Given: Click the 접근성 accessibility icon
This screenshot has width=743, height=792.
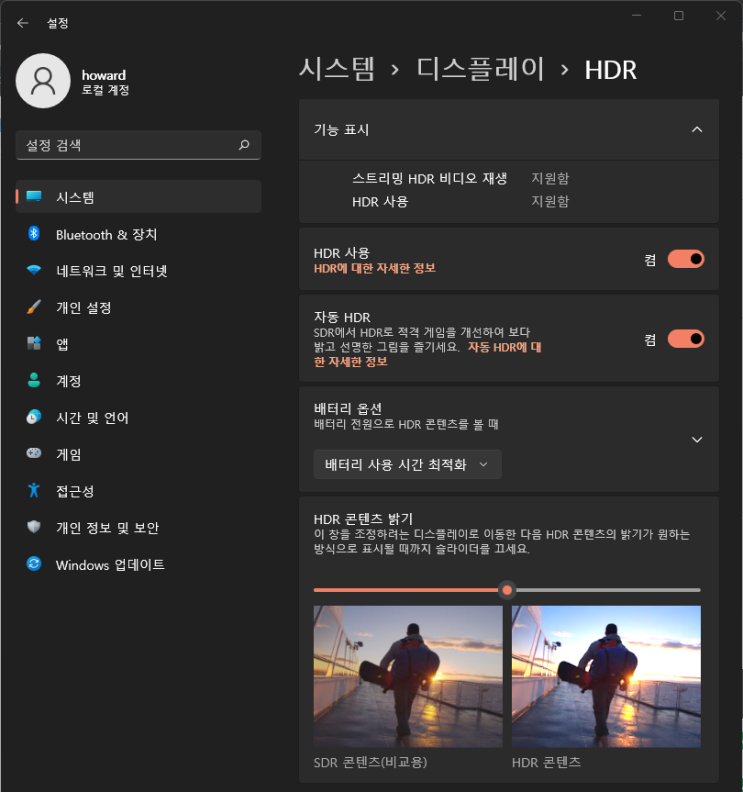Looking at the screenshot, I should 34,490.
